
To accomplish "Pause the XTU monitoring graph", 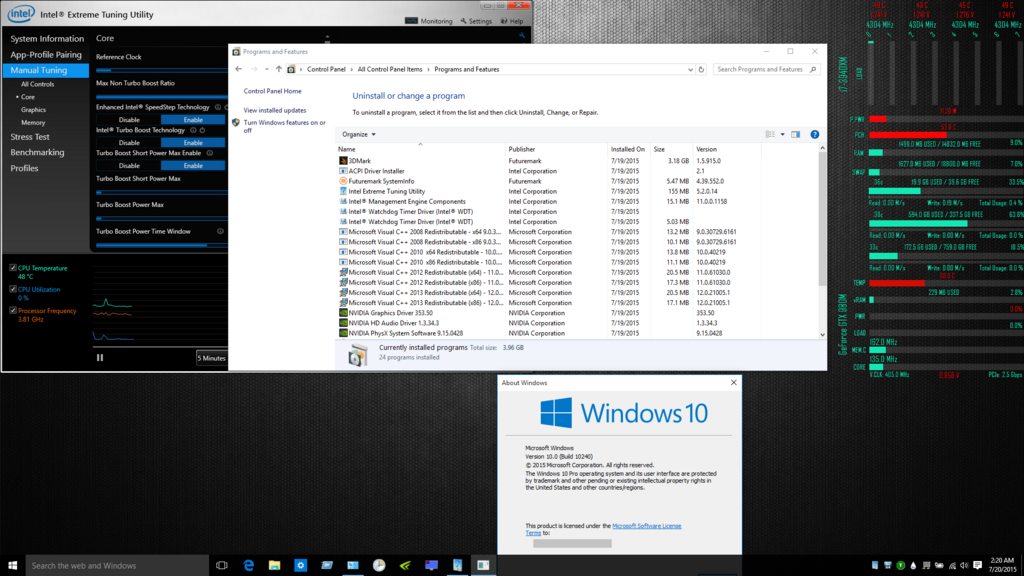I will click(100, 358).
